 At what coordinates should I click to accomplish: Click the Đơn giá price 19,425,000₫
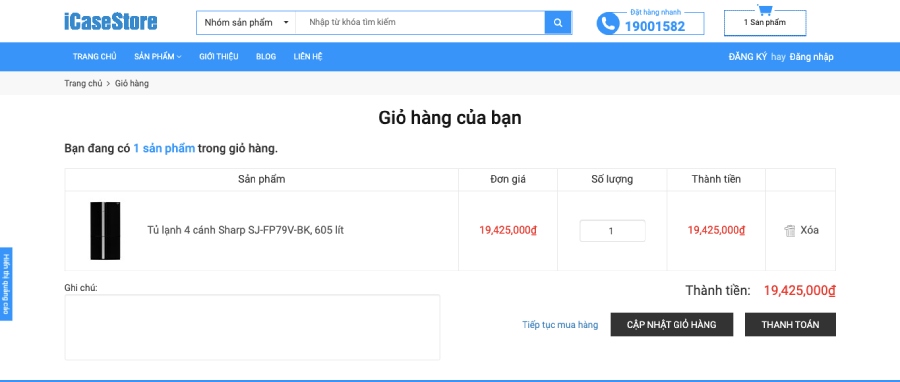tap(508, 230)
